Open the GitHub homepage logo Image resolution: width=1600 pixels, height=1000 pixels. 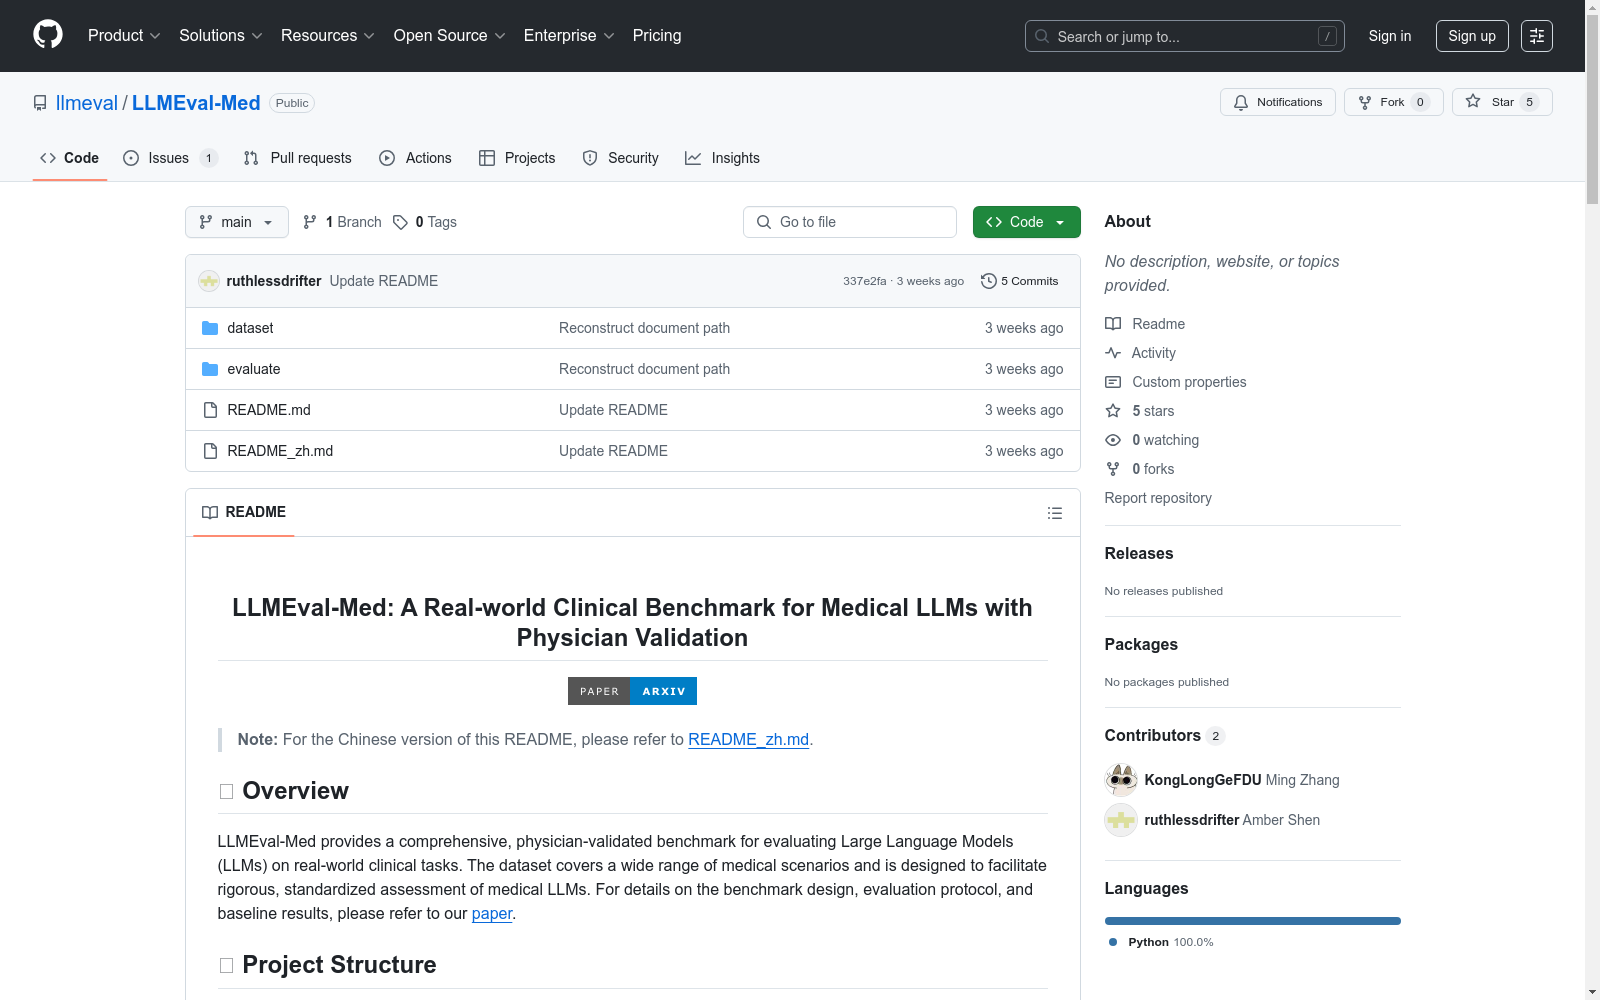(48, 35)
